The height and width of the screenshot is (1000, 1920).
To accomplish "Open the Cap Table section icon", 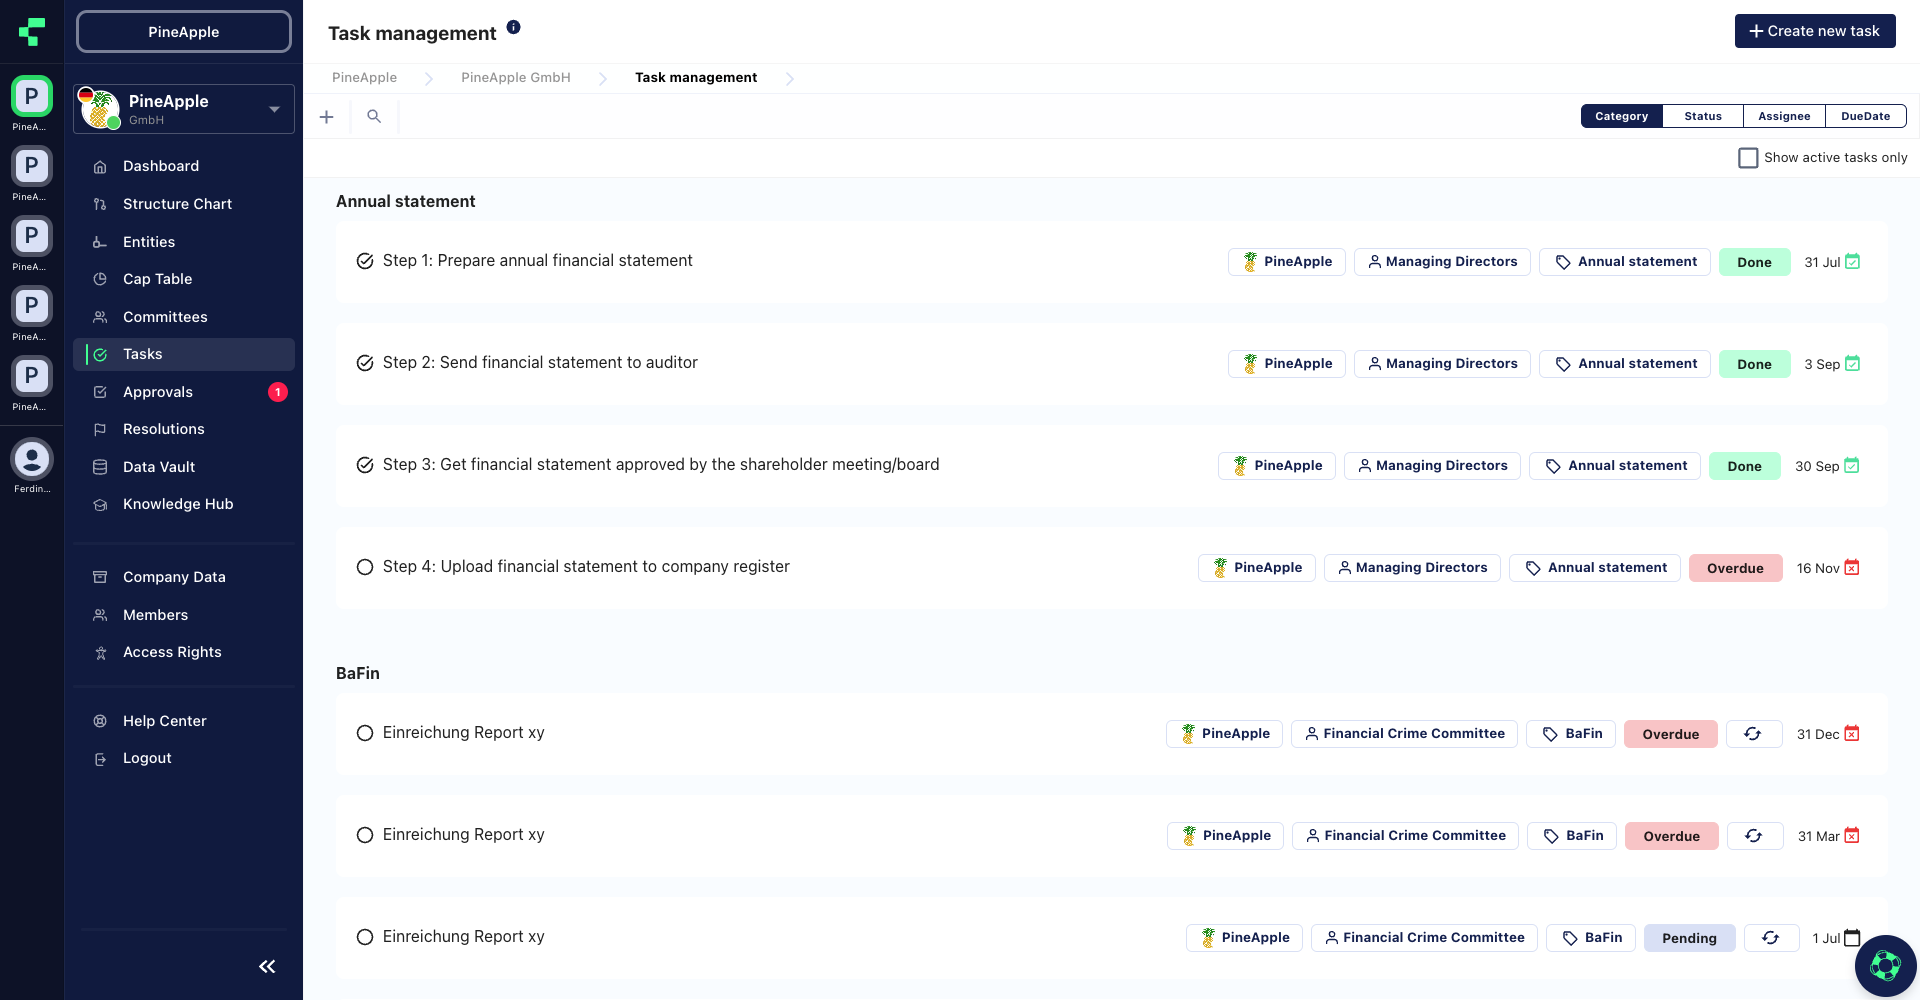I will pyautogui.click(x=100, y=279).
